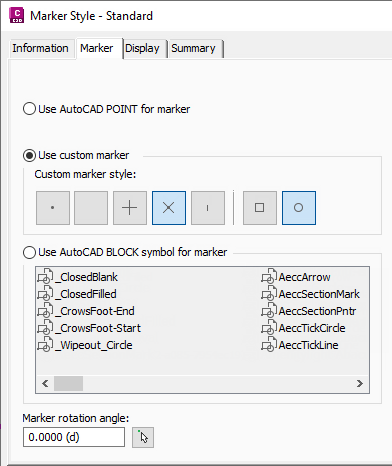392x466 pixels.
Task: Select the dot custom marker style
Action: [53, 208]
